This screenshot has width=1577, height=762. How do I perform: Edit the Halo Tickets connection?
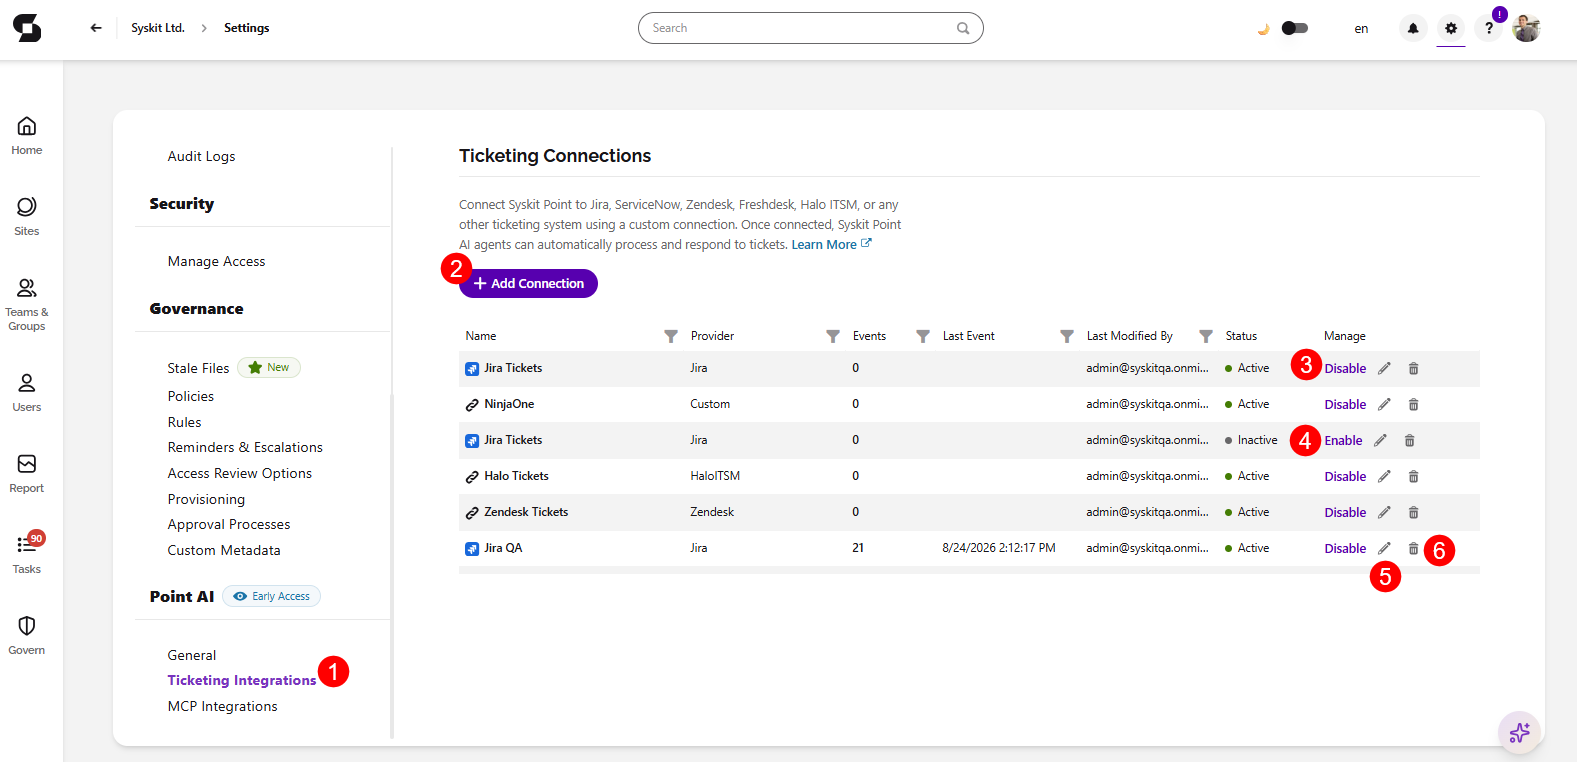click(1384, 476)
